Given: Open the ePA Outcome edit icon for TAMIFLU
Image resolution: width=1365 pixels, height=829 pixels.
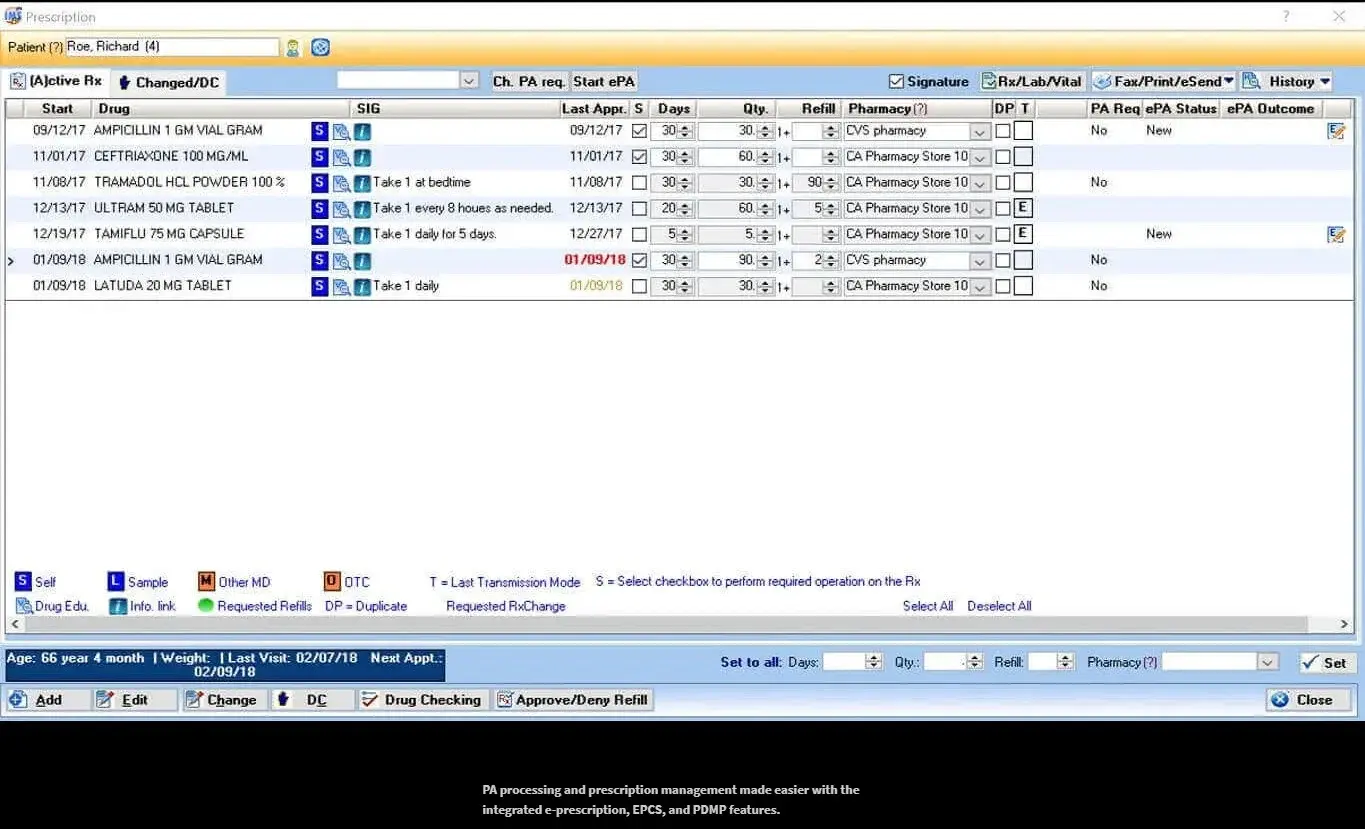Looking at the screenshot, I should pos(1337,233).
